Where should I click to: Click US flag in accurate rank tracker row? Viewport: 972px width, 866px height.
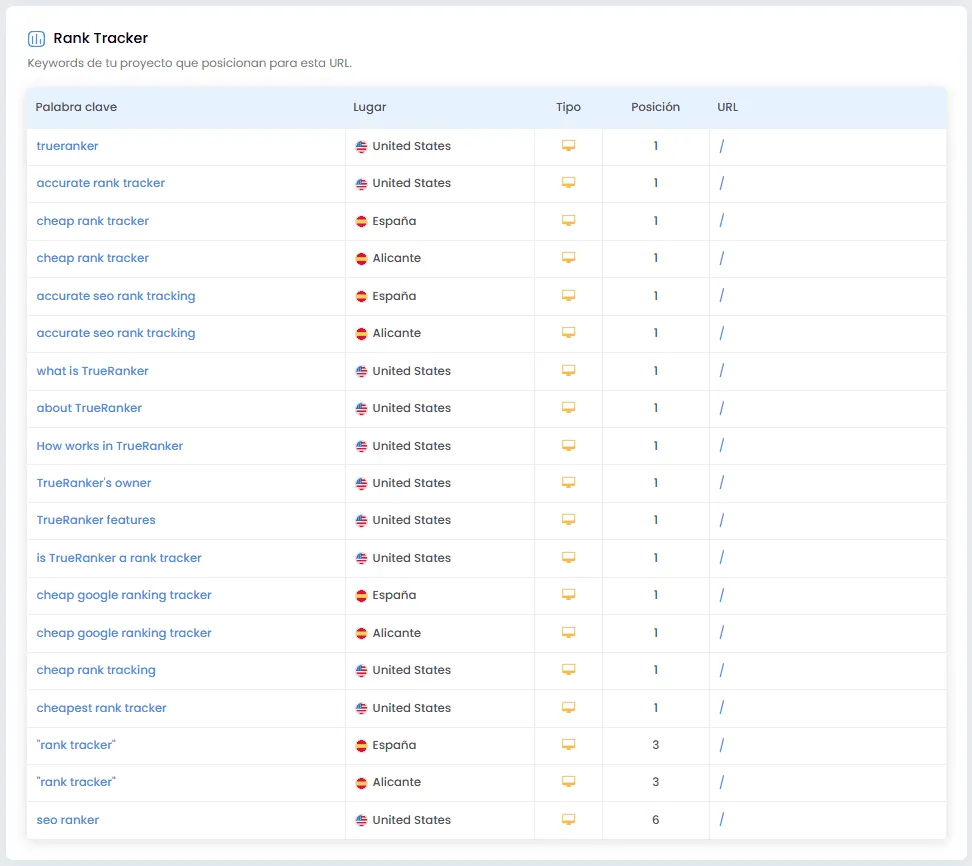click(361, 184)
